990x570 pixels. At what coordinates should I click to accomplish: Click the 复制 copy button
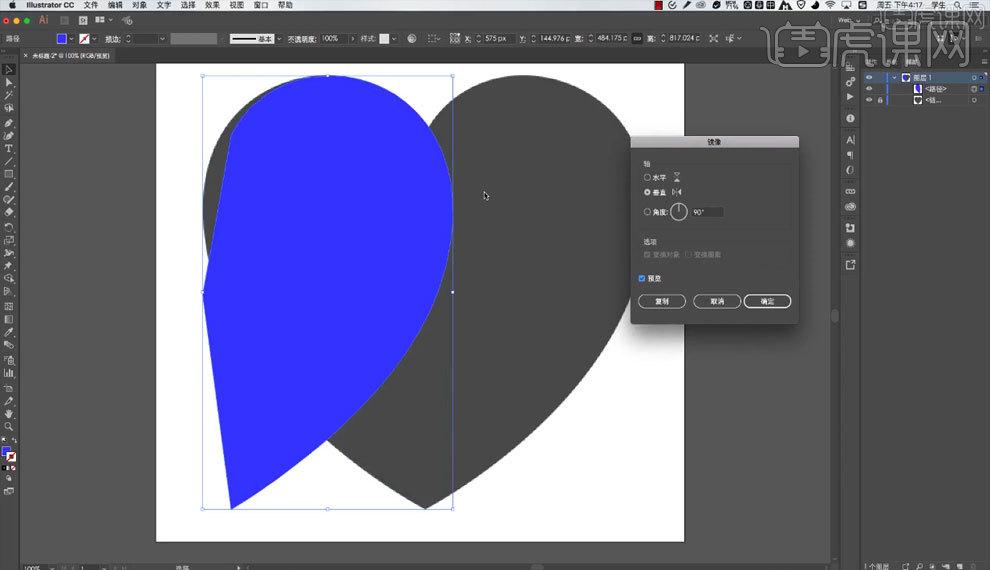click(x=662, y=302)
